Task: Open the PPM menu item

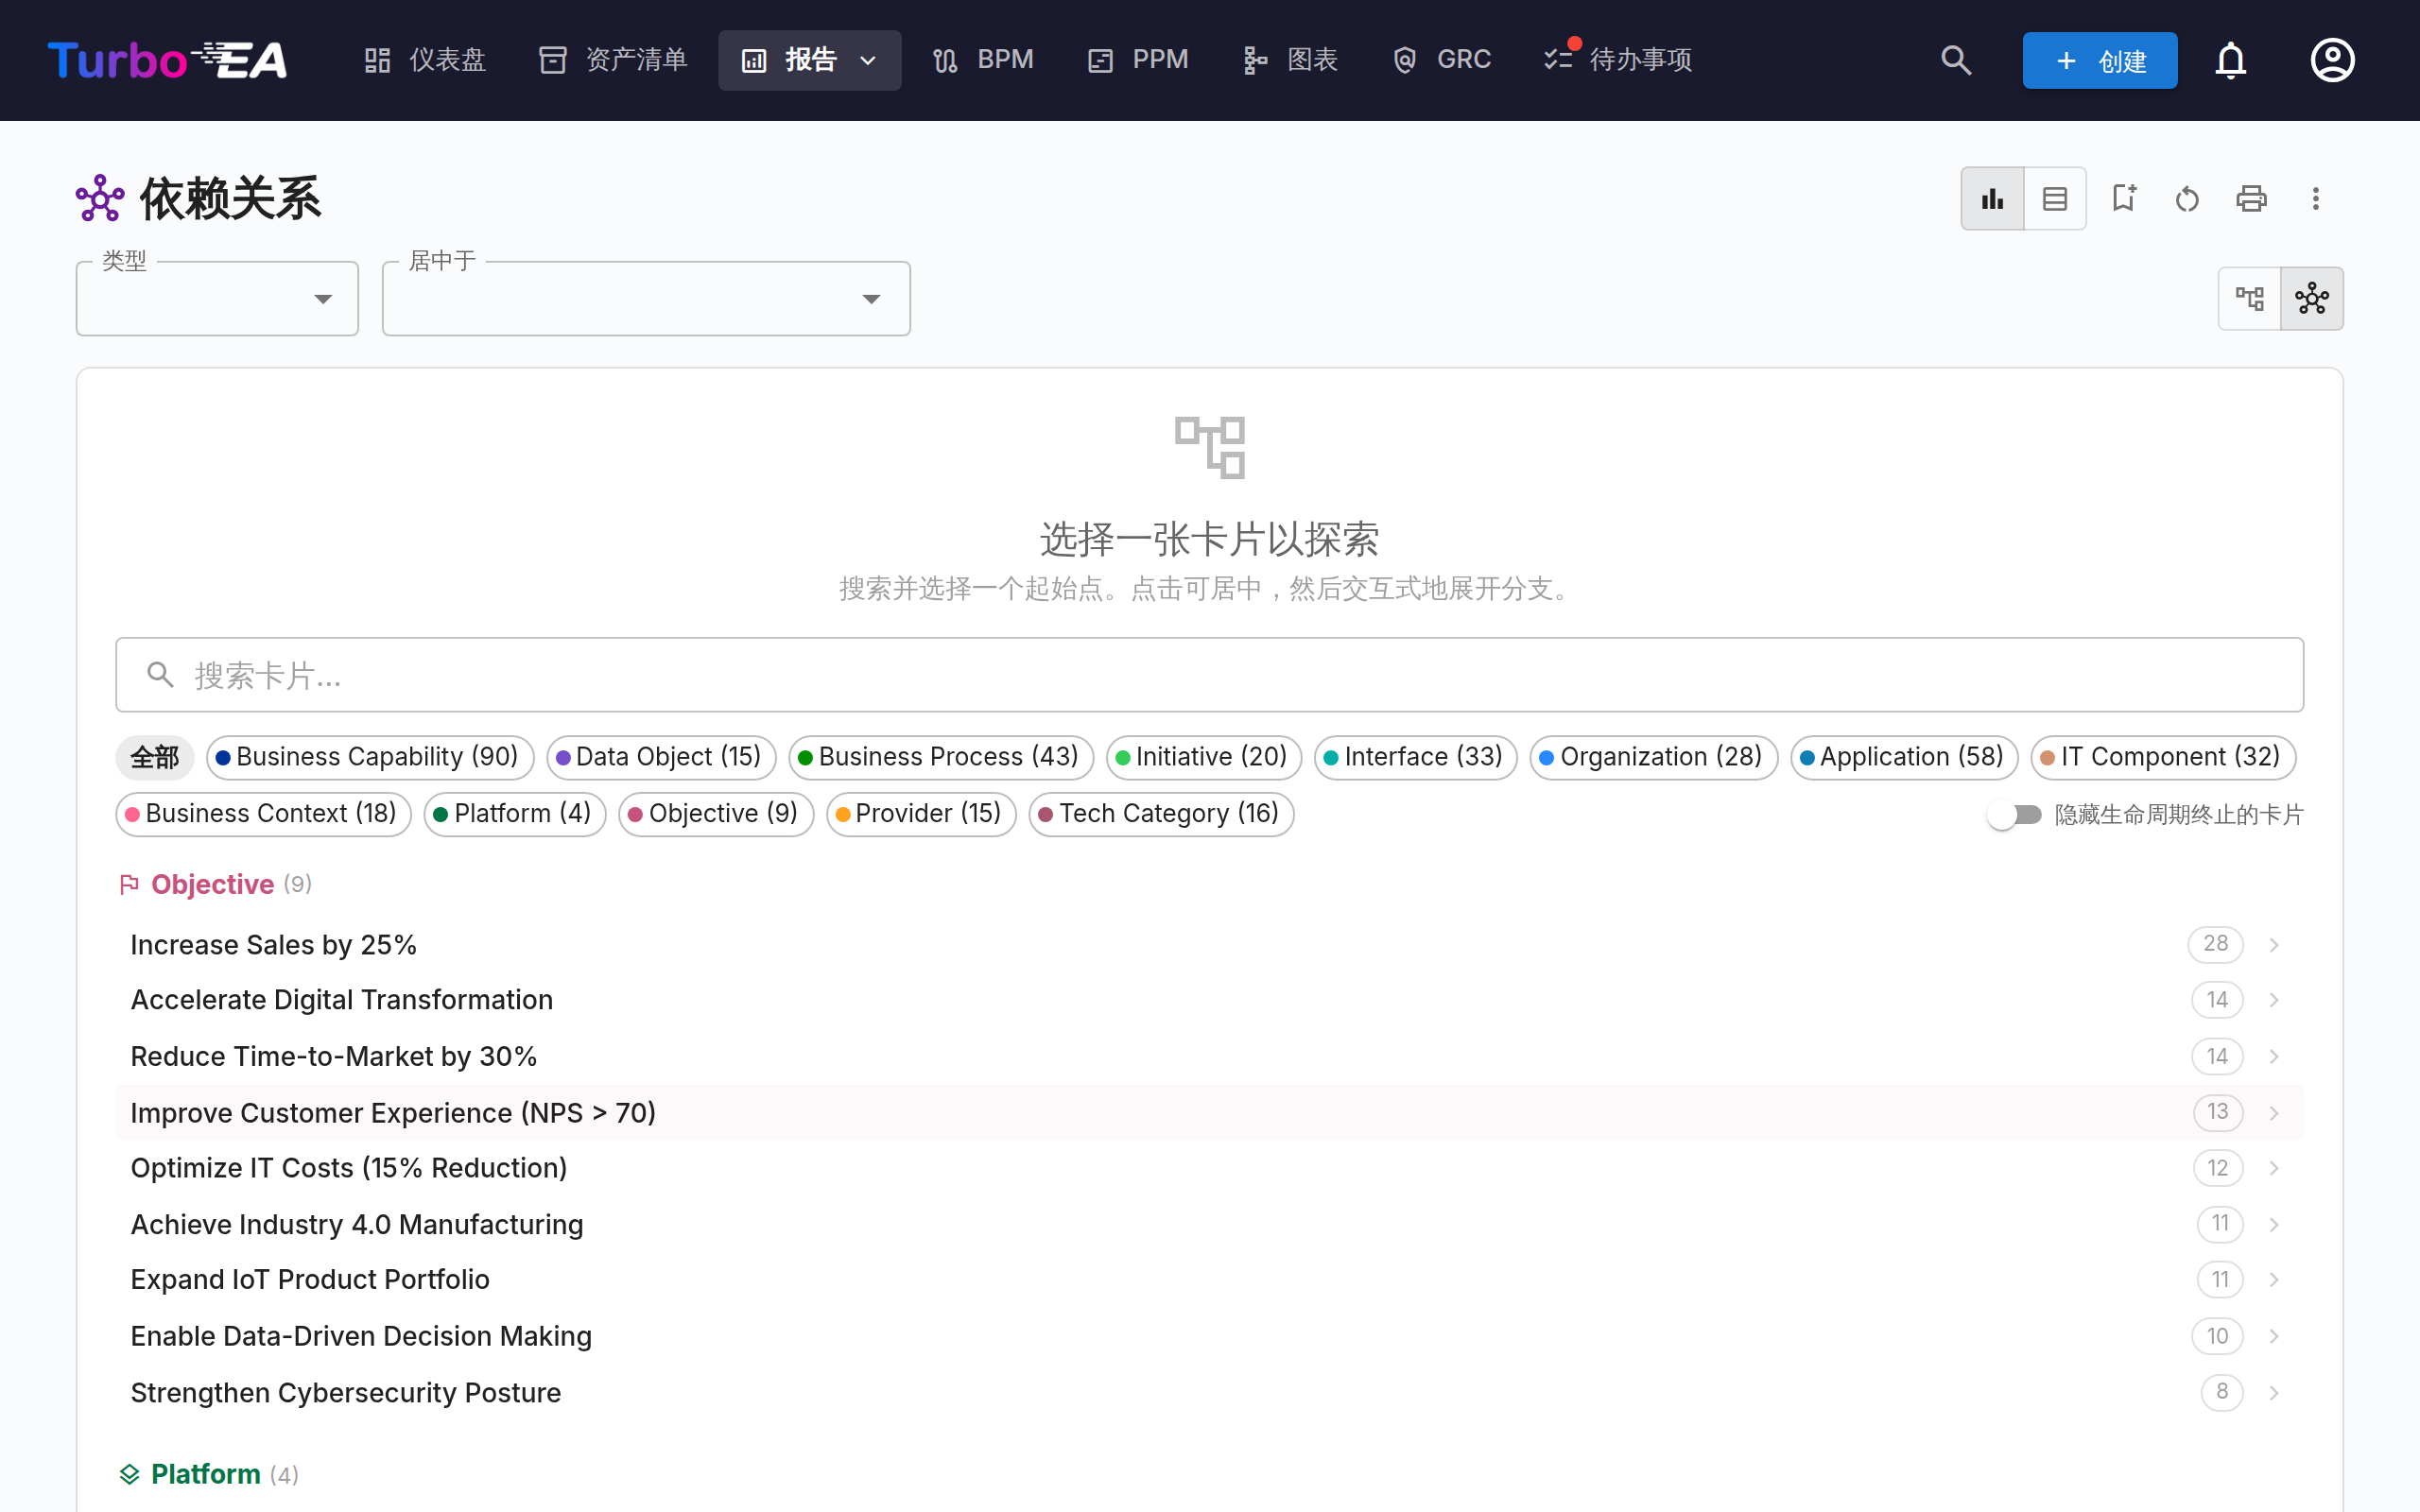Action: click(x=1138, y=60)
